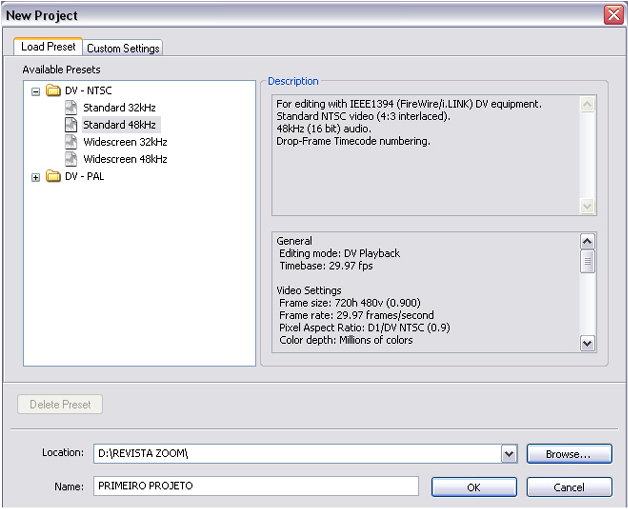Select the Load Preset tab
Image resolution: width=628 pixels, height=509 pixels.
[48, 47]
